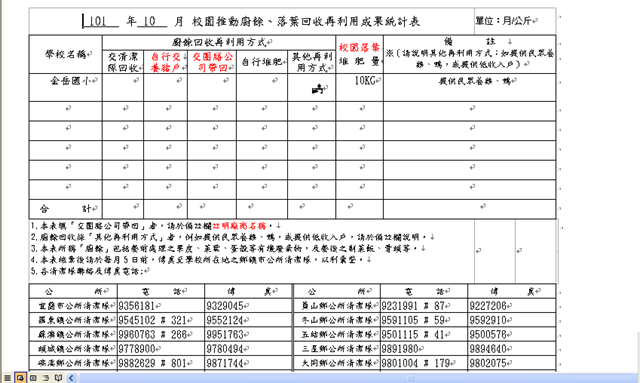Switch to Outline view
Viewport: 640px width, 383px height.
[46, 378]
